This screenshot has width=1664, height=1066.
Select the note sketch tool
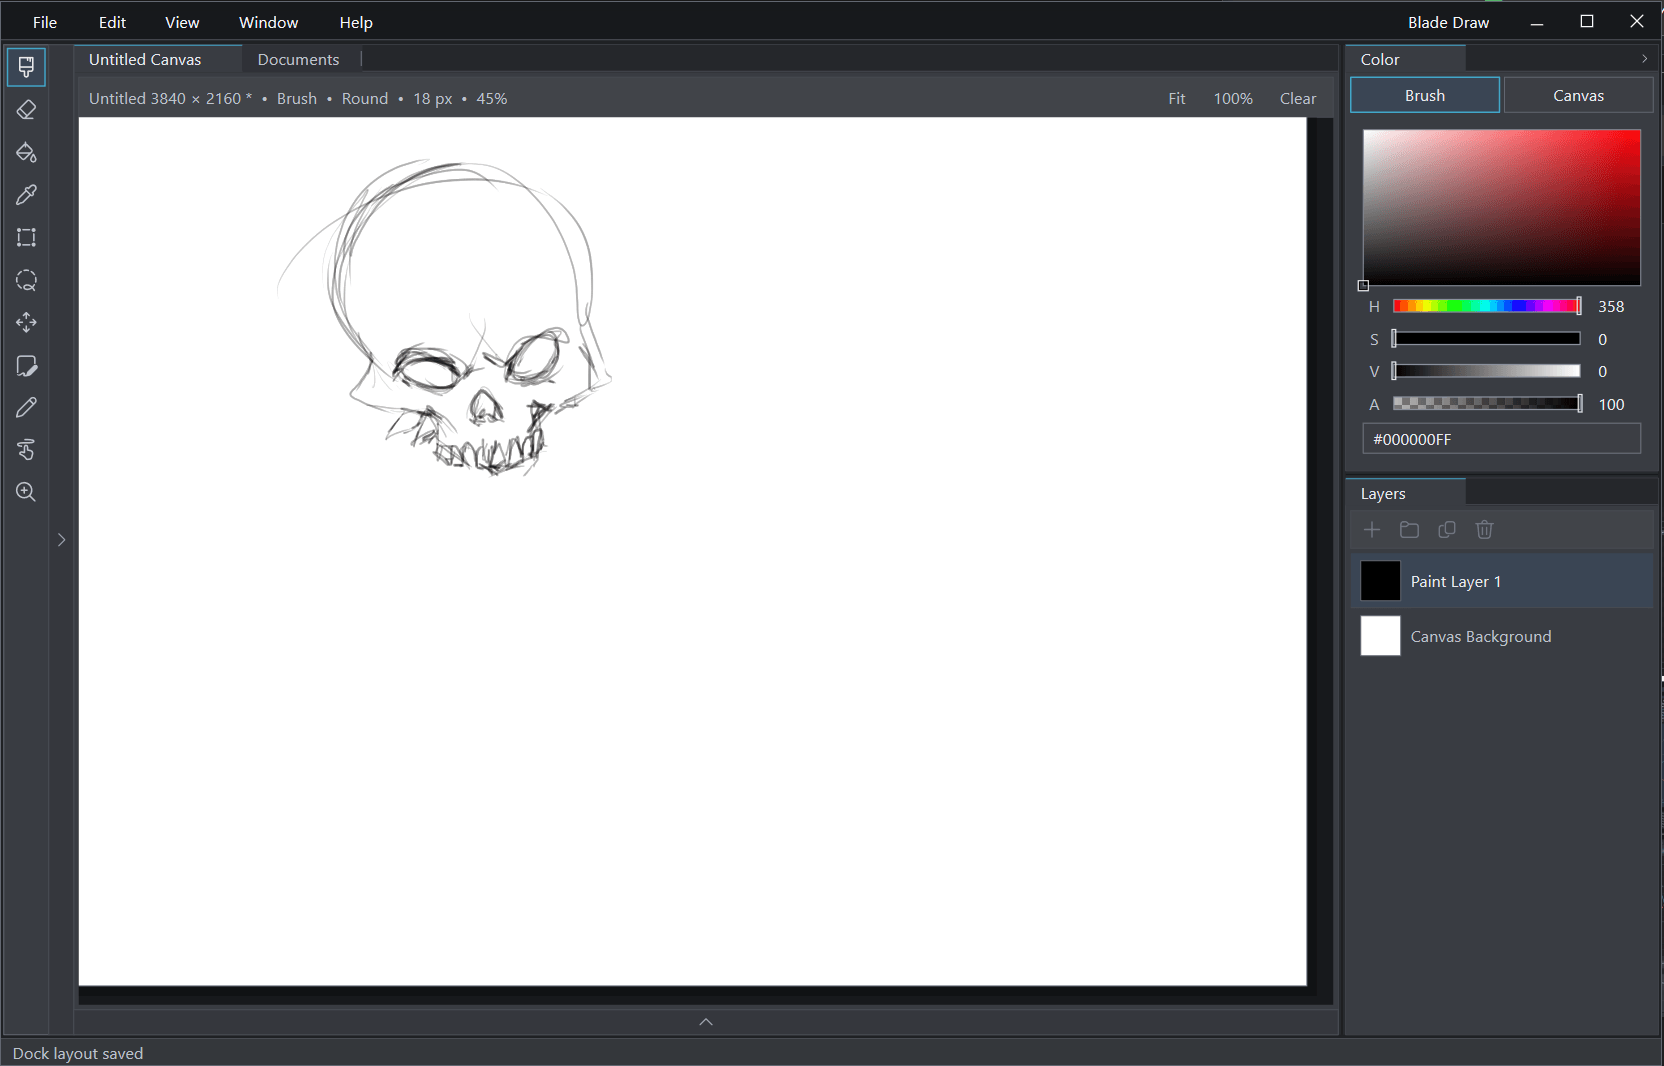[26, 365]
